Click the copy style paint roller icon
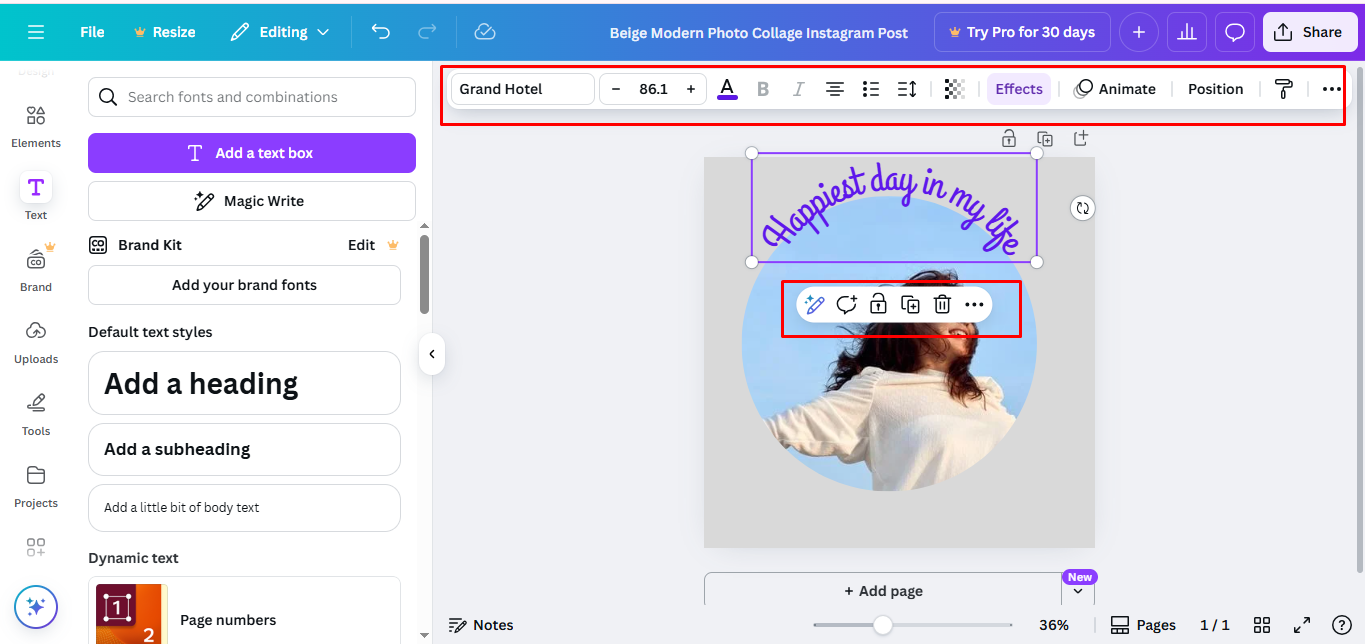1365x644 pixels. tap(1283, 89)
